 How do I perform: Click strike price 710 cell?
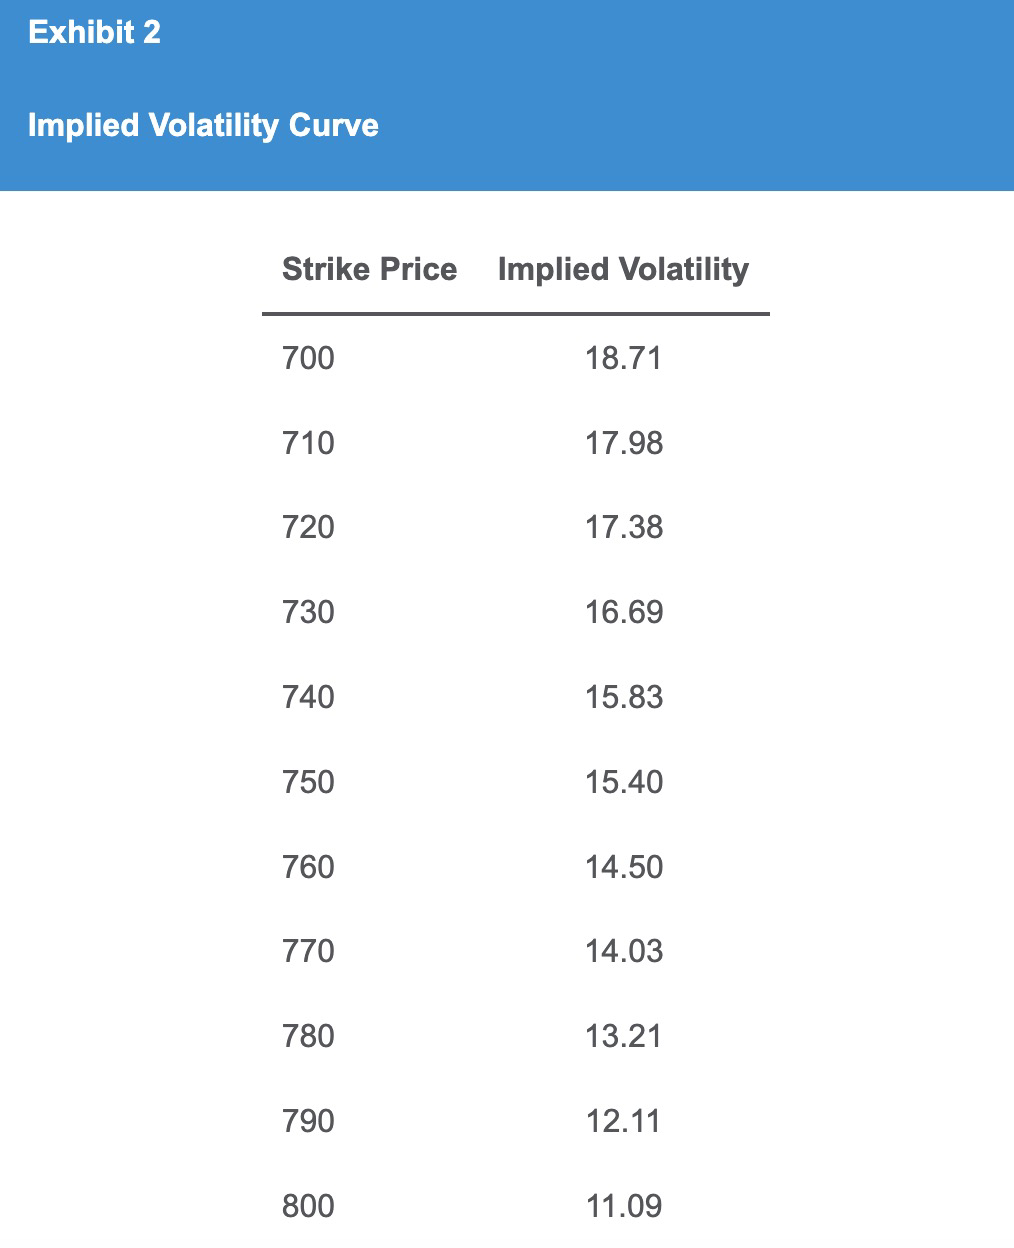308,443
